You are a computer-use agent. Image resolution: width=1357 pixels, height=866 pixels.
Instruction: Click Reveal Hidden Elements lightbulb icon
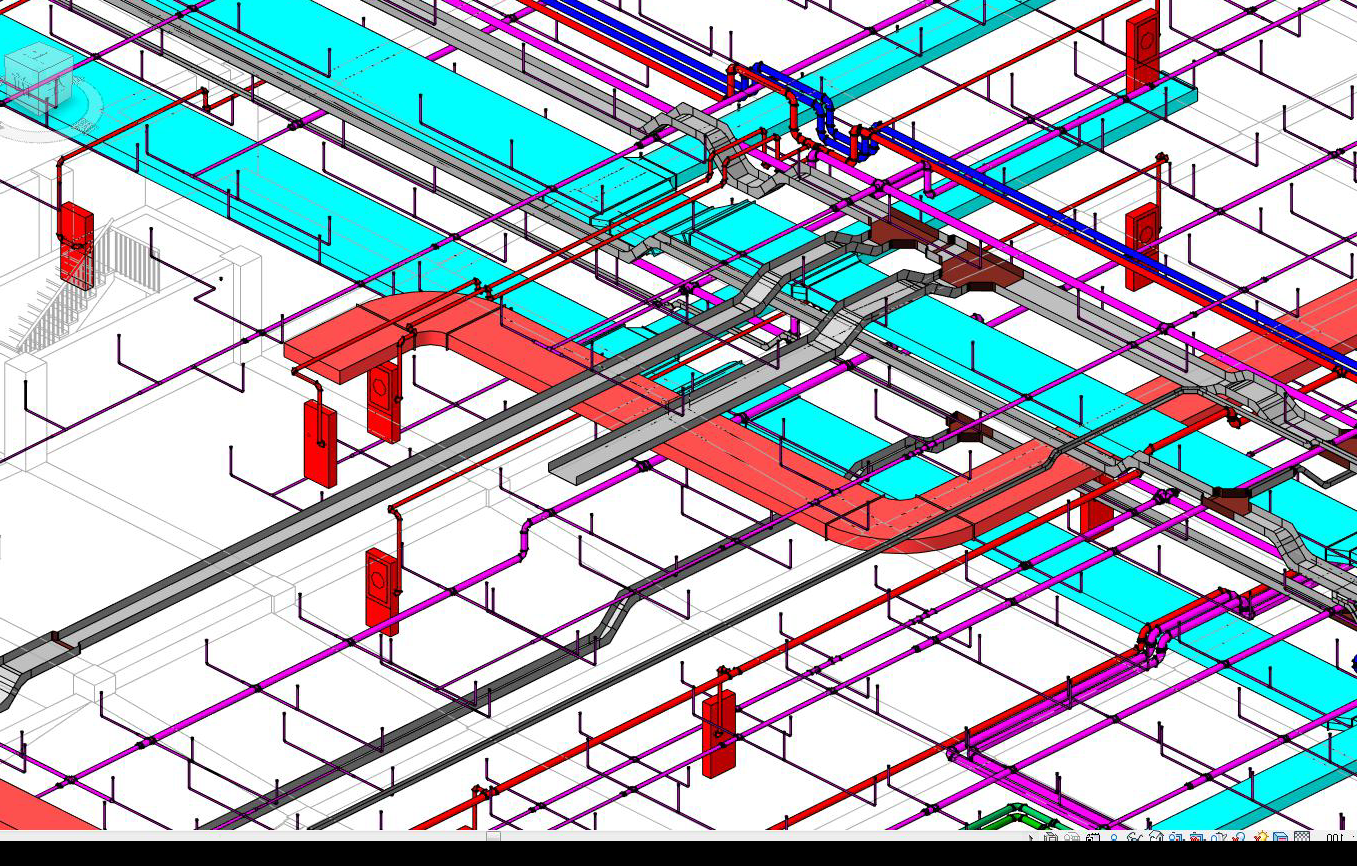point(1114,838)
